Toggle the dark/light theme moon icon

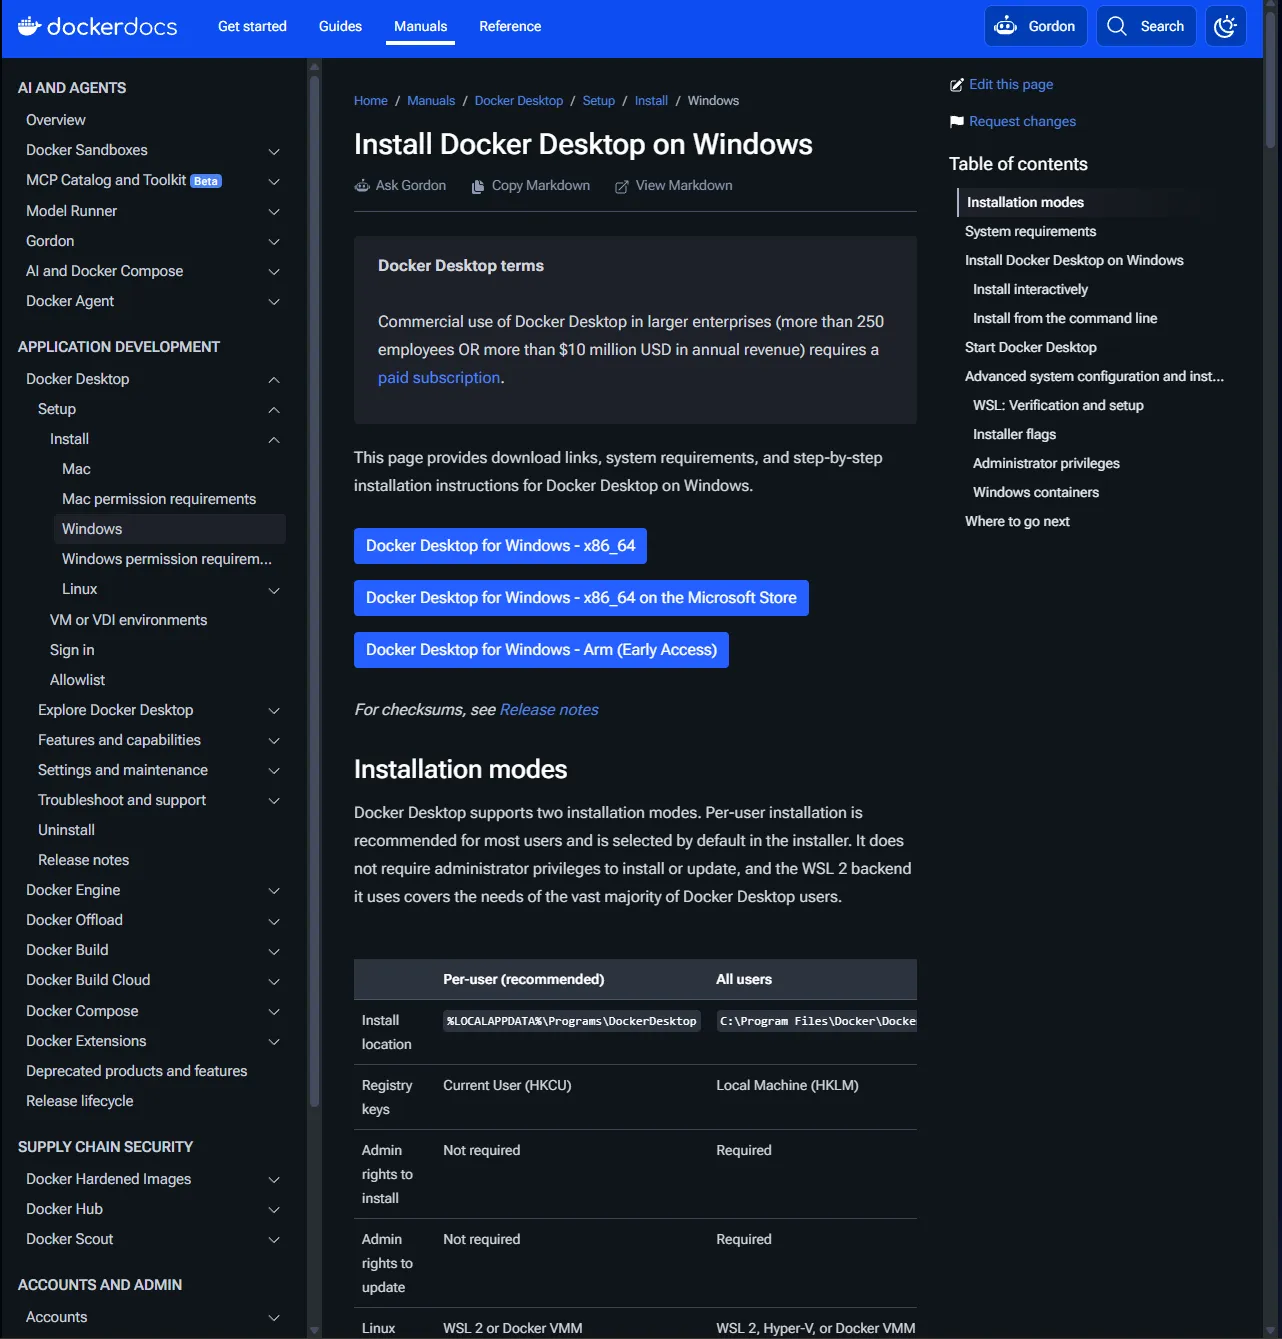[1226, 26]
